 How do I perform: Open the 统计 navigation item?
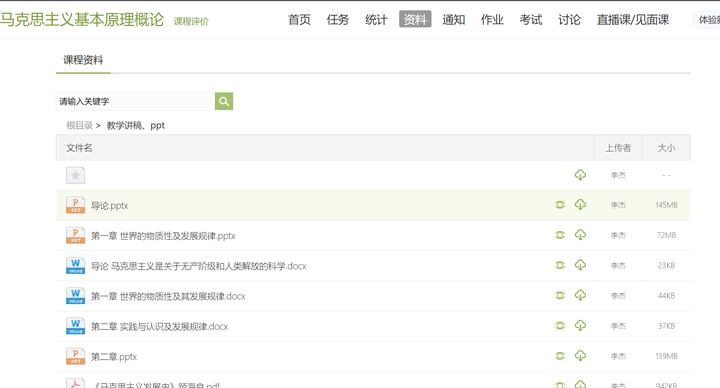377,20
